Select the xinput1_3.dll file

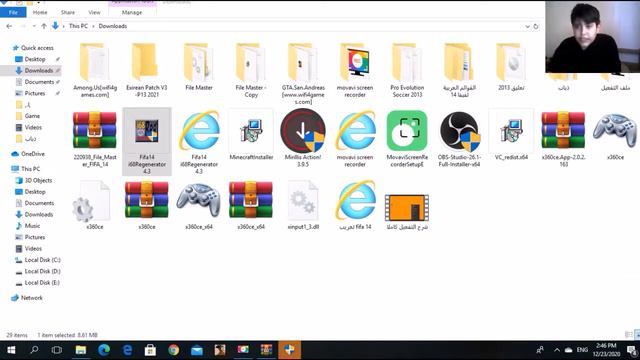(303, 205)
